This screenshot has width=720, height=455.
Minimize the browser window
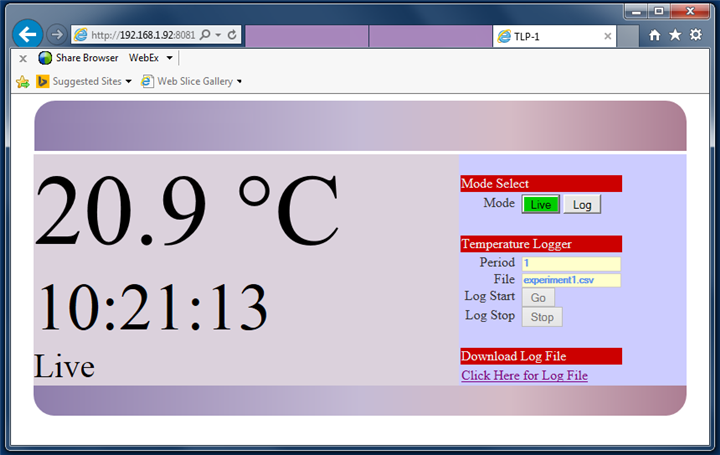click(x=636, y=11)
